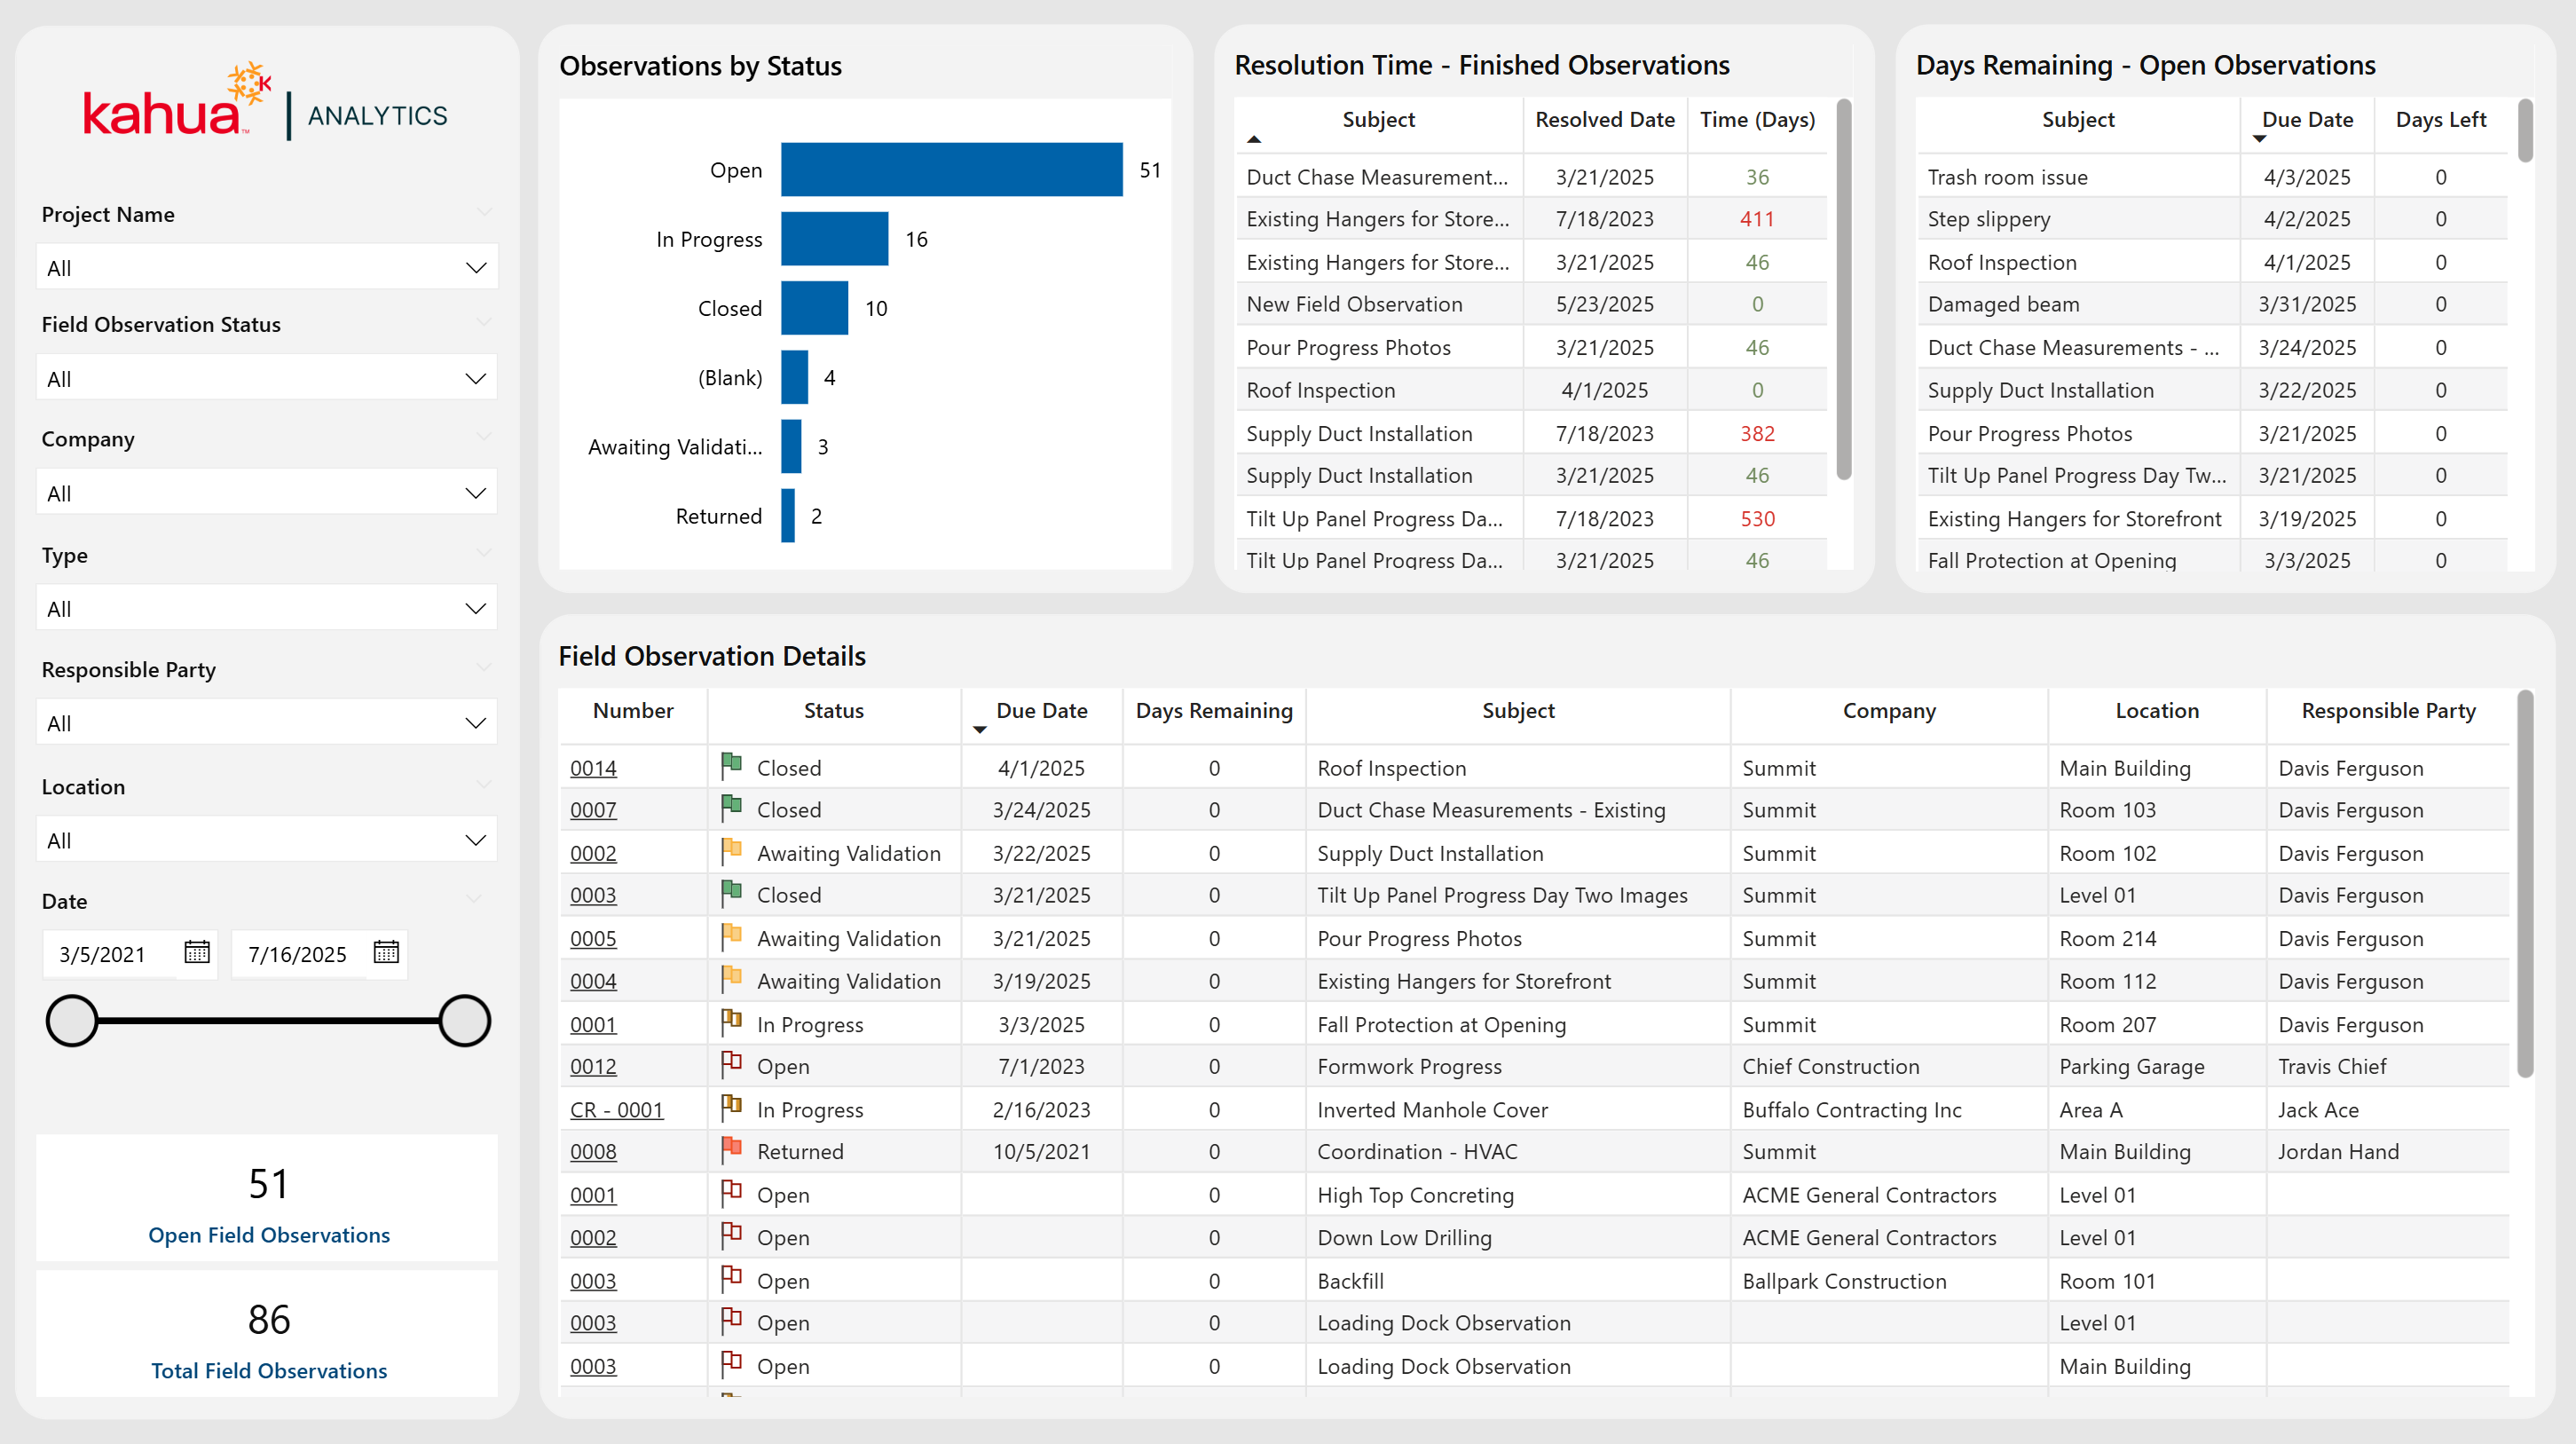Click the green flag icon for observation 0014
This screenshot has height=1444, width=2576.
point(731,766)
